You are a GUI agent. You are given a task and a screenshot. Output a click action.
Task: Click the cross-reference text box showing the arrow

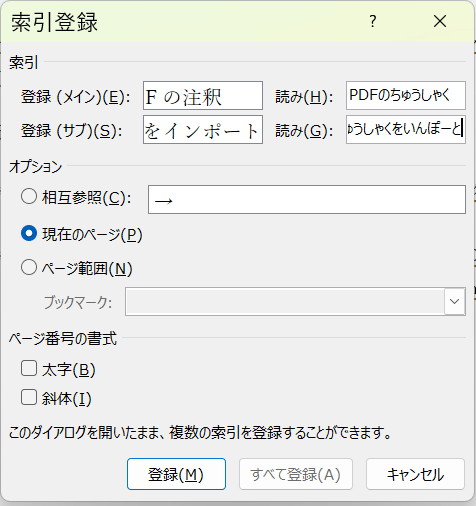pyautogui.click(x=307, y=200)
